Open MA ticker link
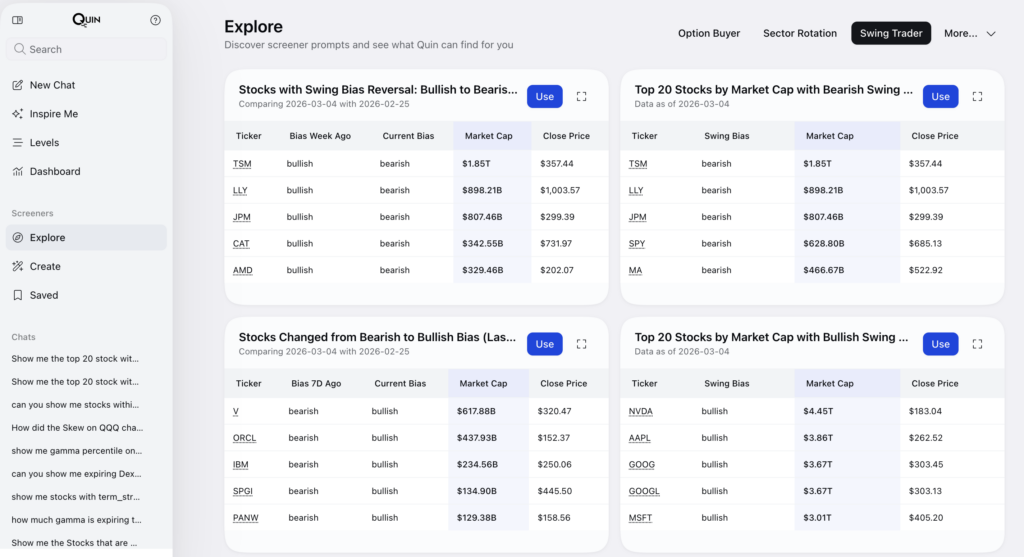The height and width of the screenshot is (557, 1024). point(635,270)
